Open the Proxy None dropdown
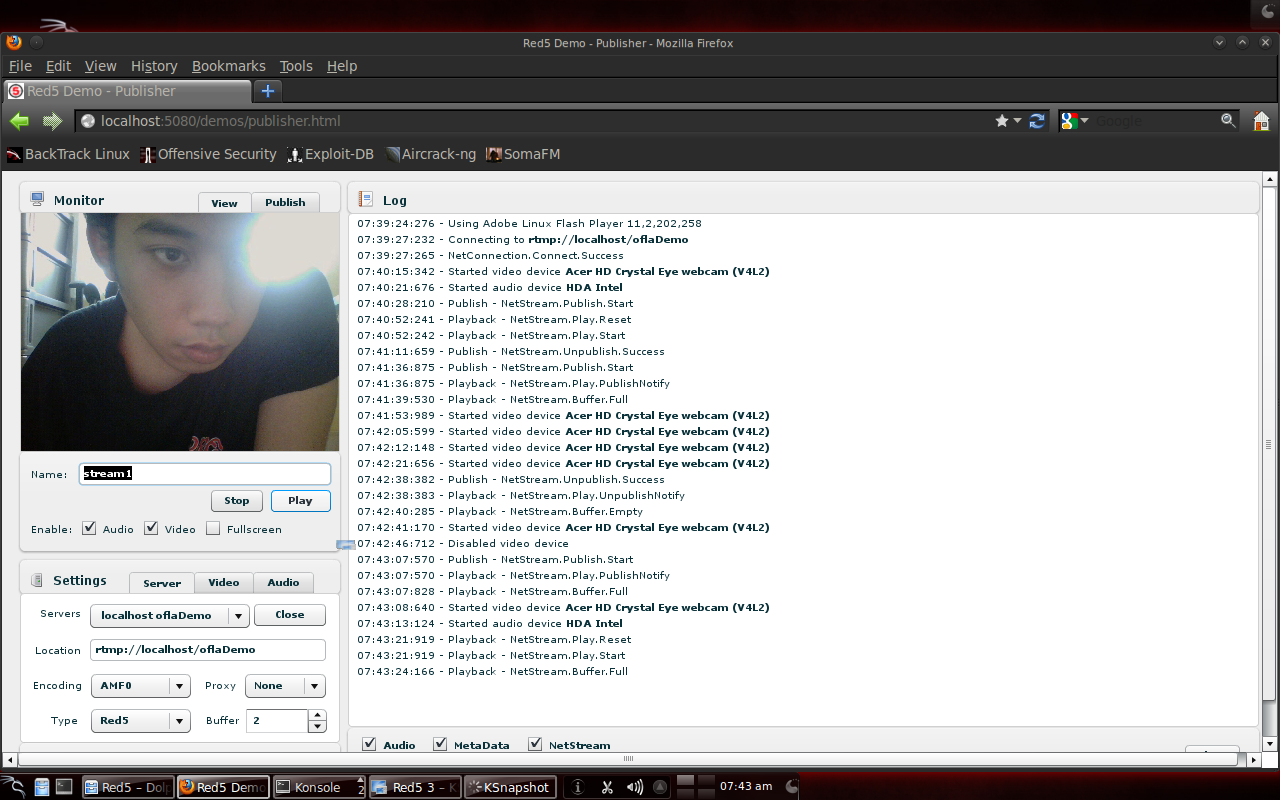1280x800 pixels. click(x=285, y=686)
